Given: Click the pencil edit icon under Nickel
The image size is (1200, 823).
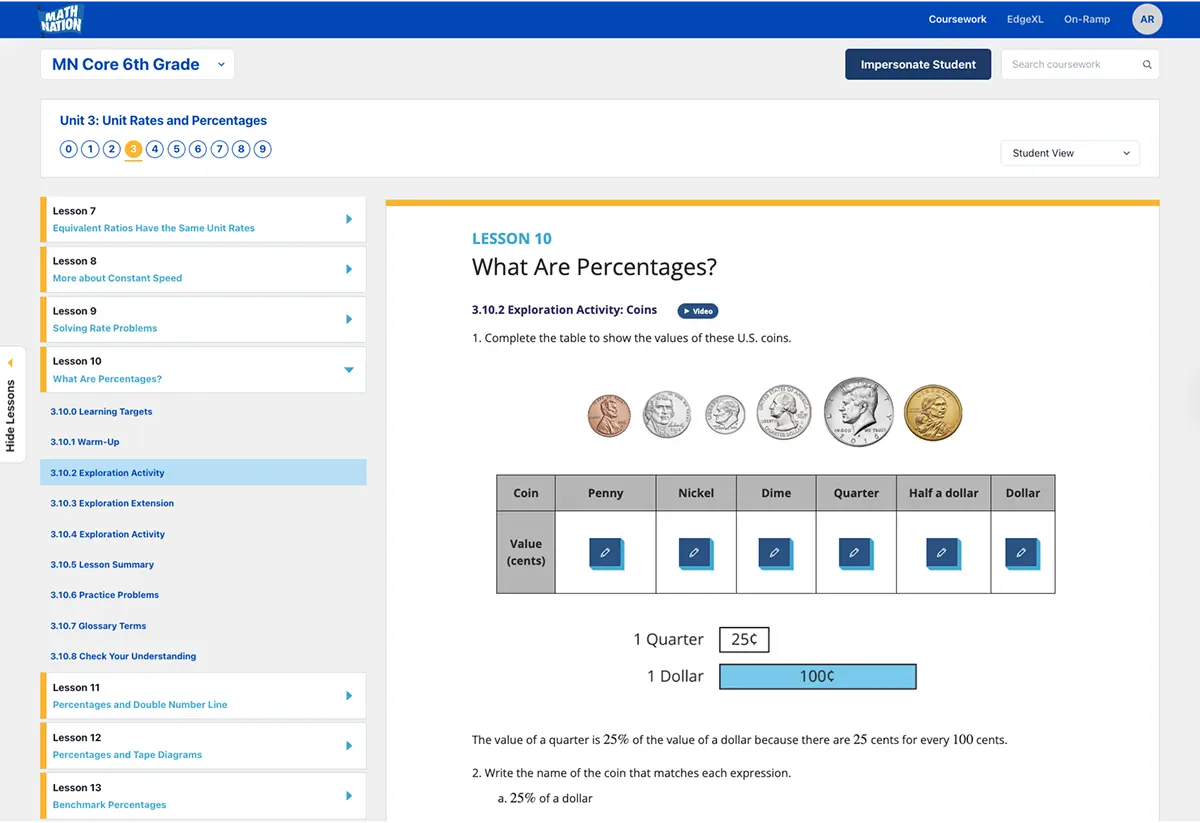Looking at the screenshot, I should pyautogui.click(x=694, y=552).
